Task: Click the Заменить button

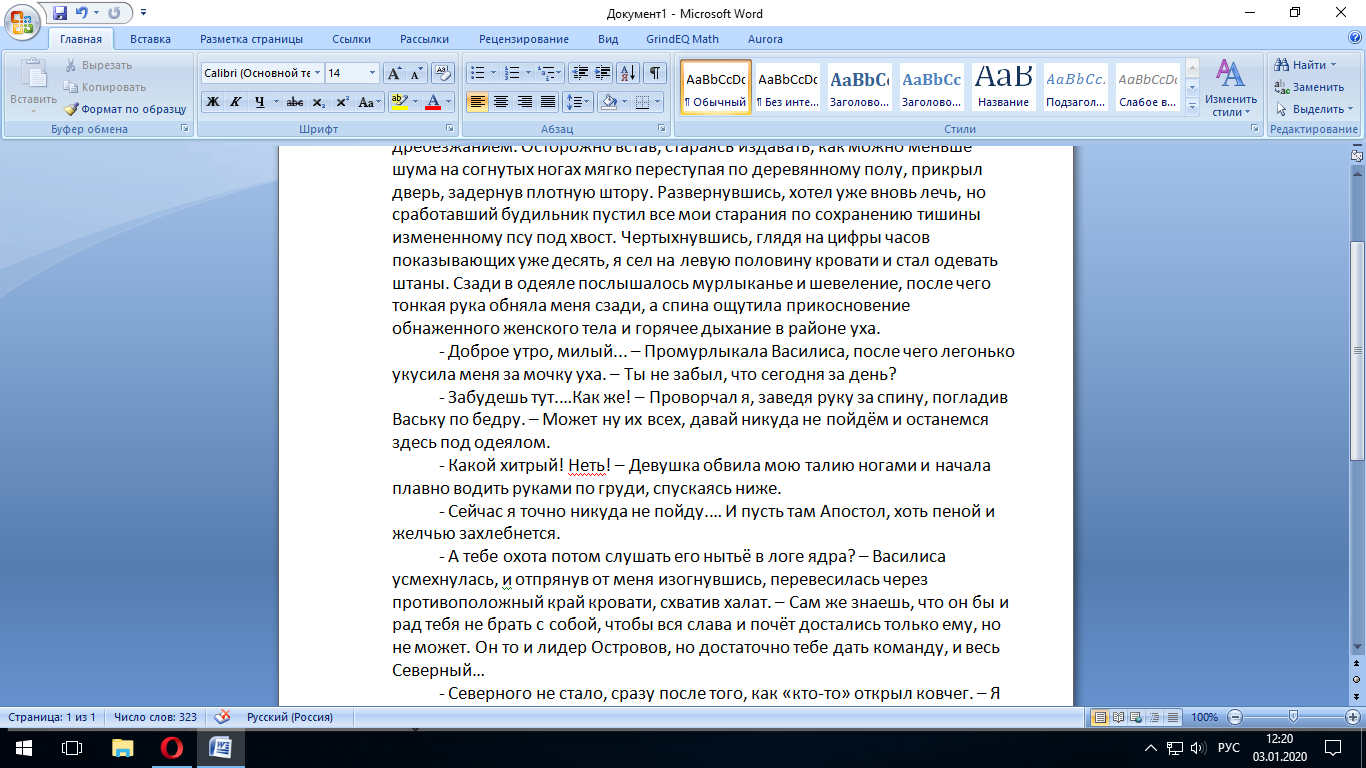Action: click(x=1310, y=87)
